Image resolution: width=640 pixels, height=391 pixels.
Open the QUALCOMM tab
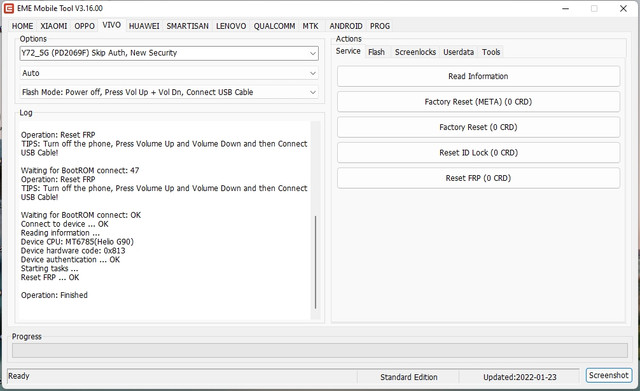tap(274, 26)
